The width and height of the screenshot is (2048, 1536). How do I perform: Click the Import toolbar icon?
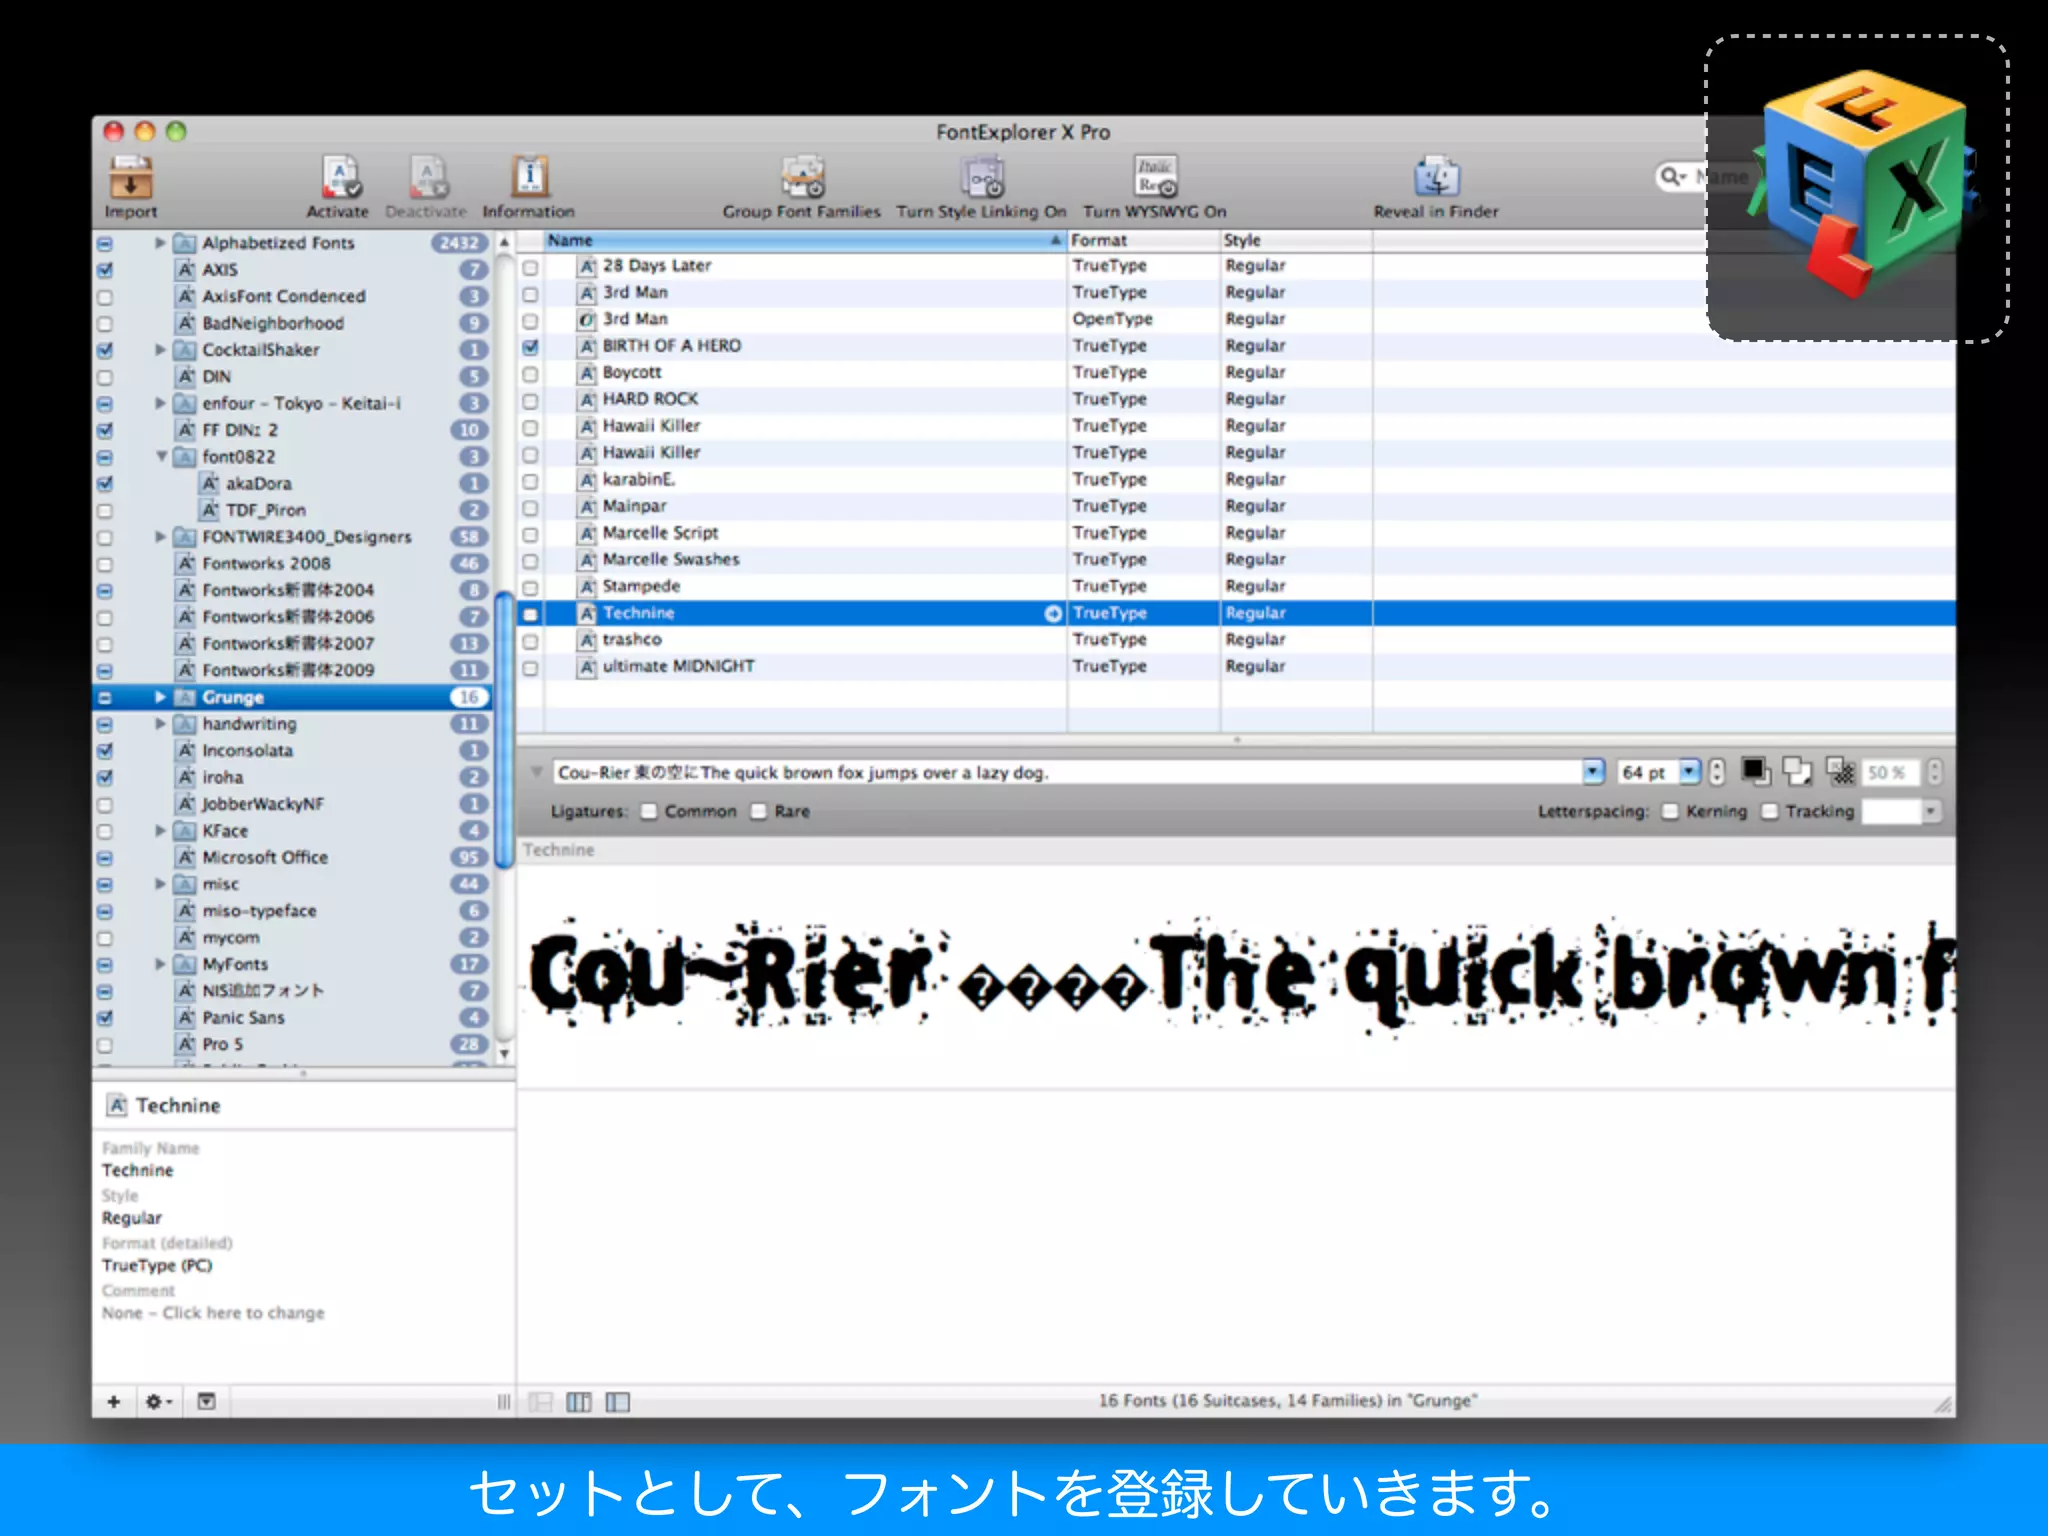(x=131, y=178)
